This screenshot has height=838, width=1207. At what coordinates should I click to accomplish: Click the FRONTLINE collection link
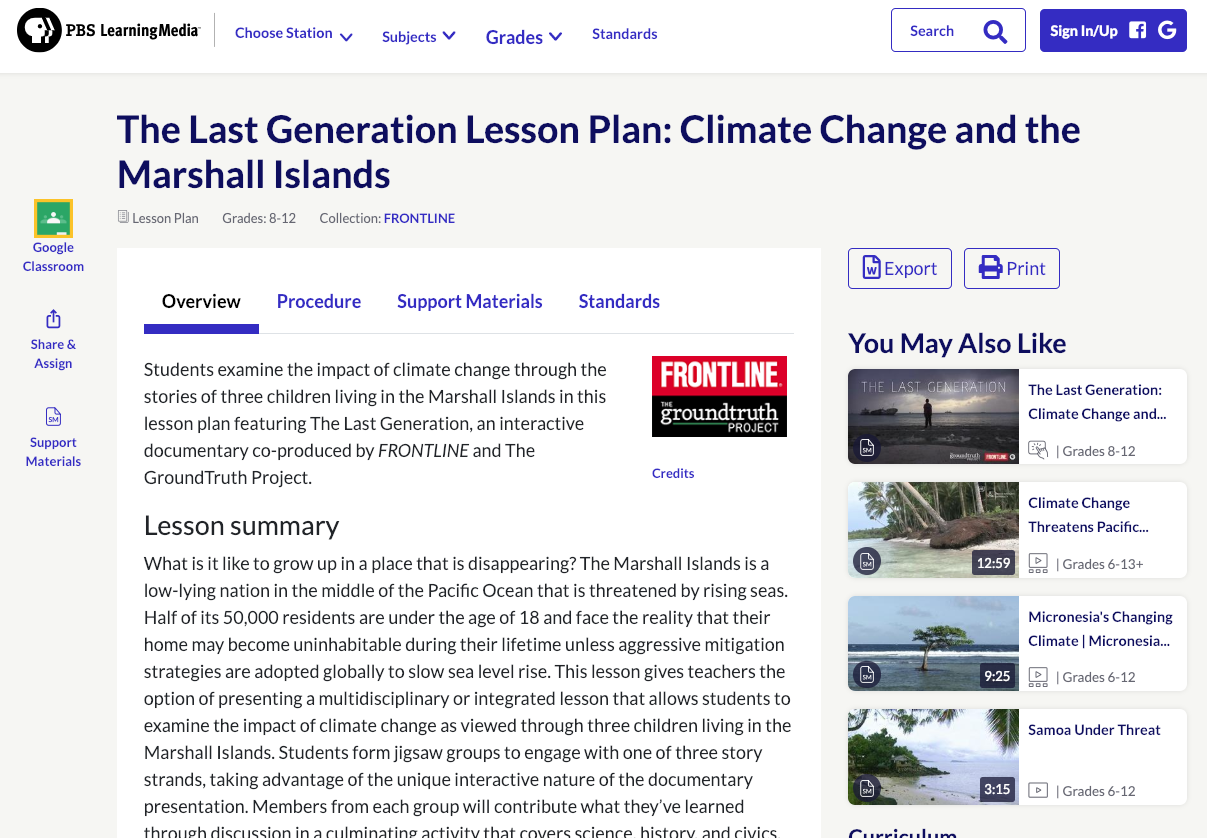click(419, 218)
